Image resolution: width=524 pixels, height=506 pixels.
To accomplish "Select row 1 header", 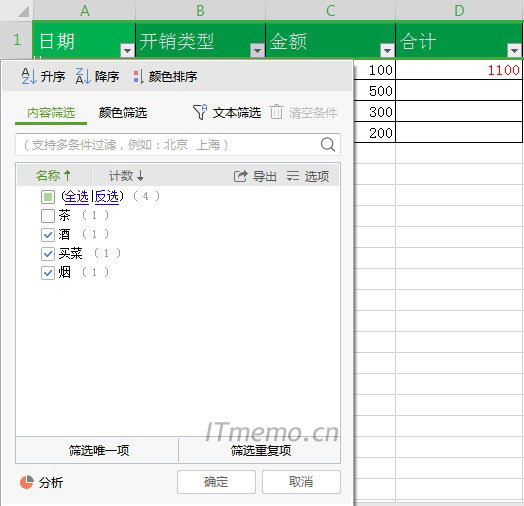I will tap(16, 40).
